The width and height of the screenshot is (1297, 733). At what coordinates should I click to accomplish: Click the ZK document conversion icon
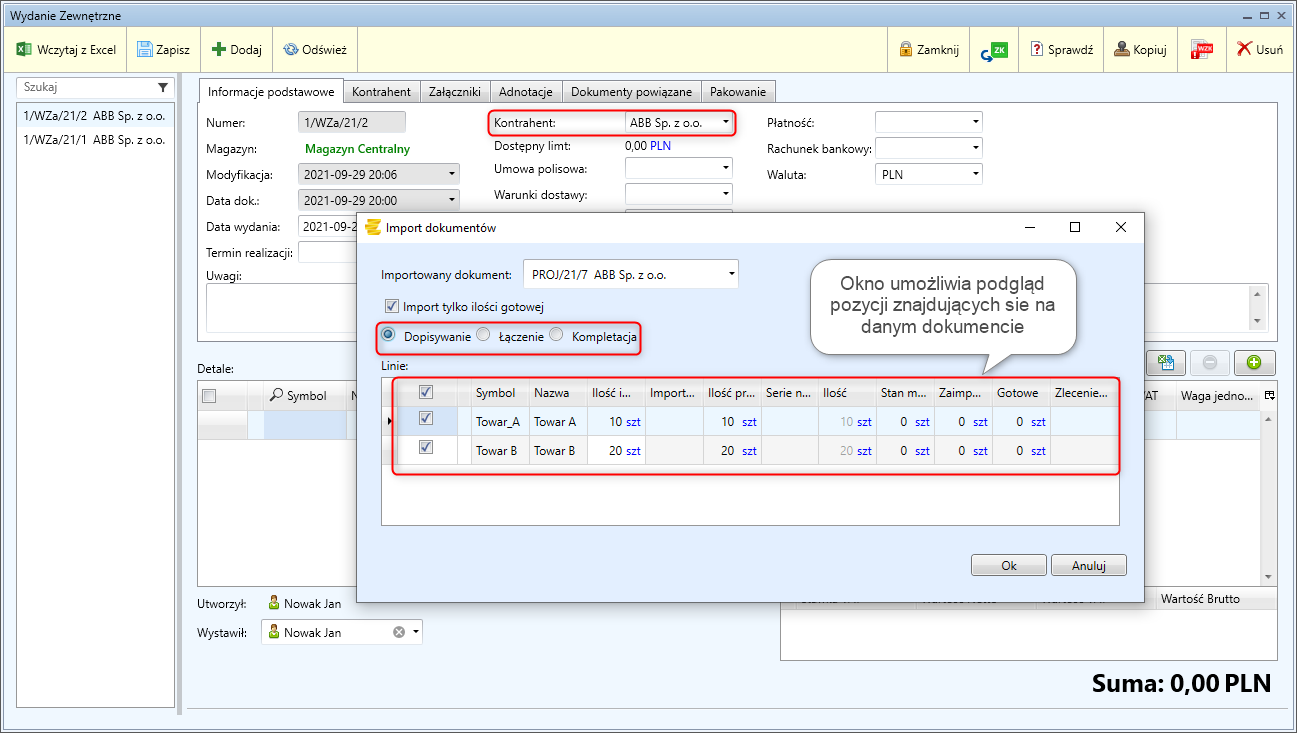pyautogui.click(x=994, y=50)
